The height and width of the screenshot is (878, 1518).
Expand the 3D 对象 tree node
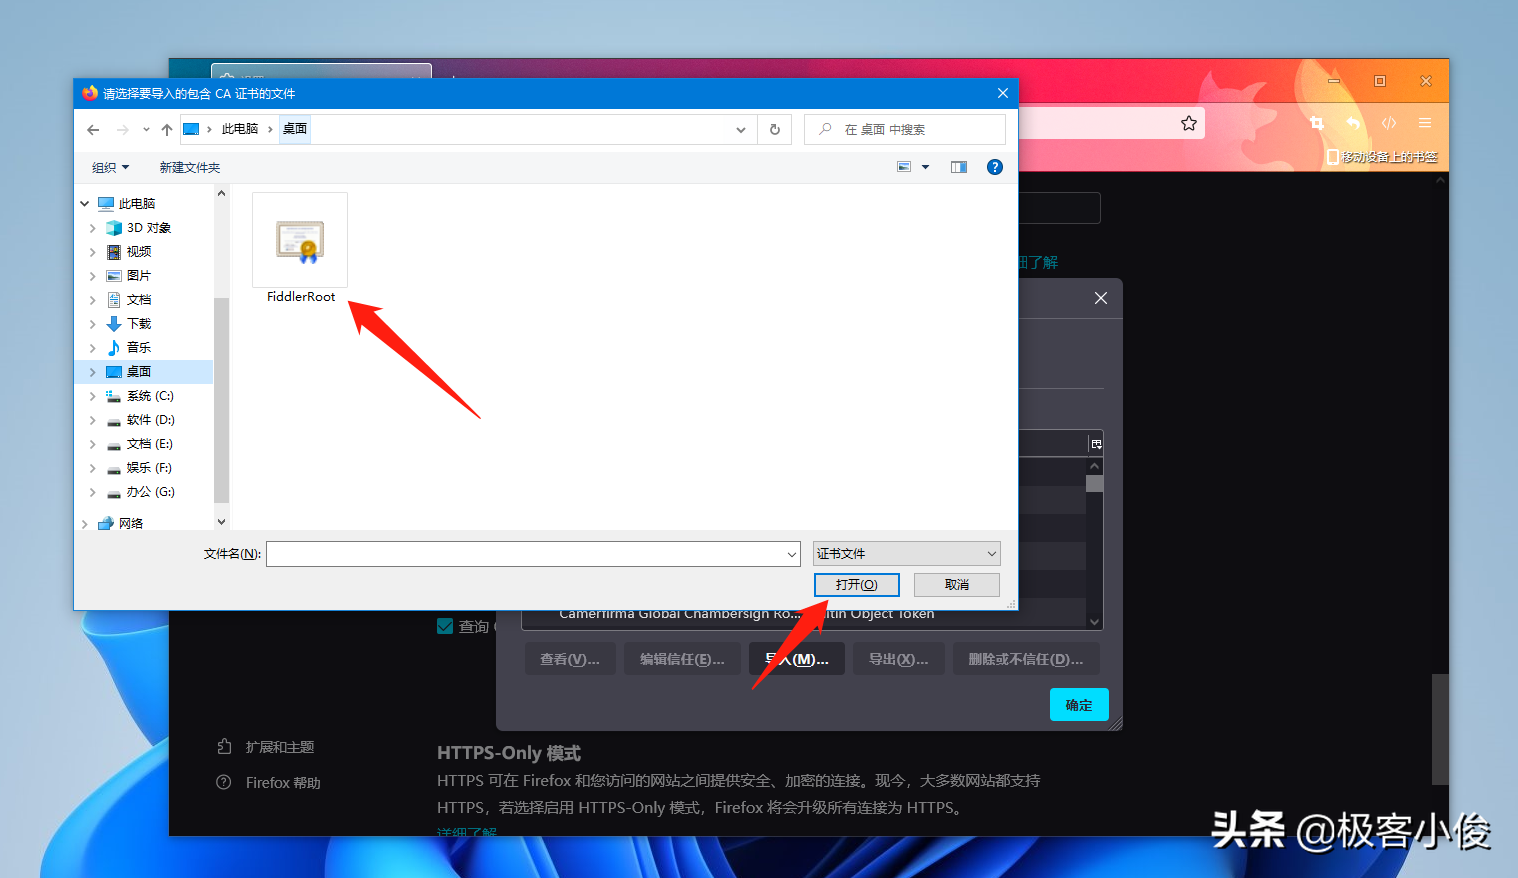[x=93, y=228]
